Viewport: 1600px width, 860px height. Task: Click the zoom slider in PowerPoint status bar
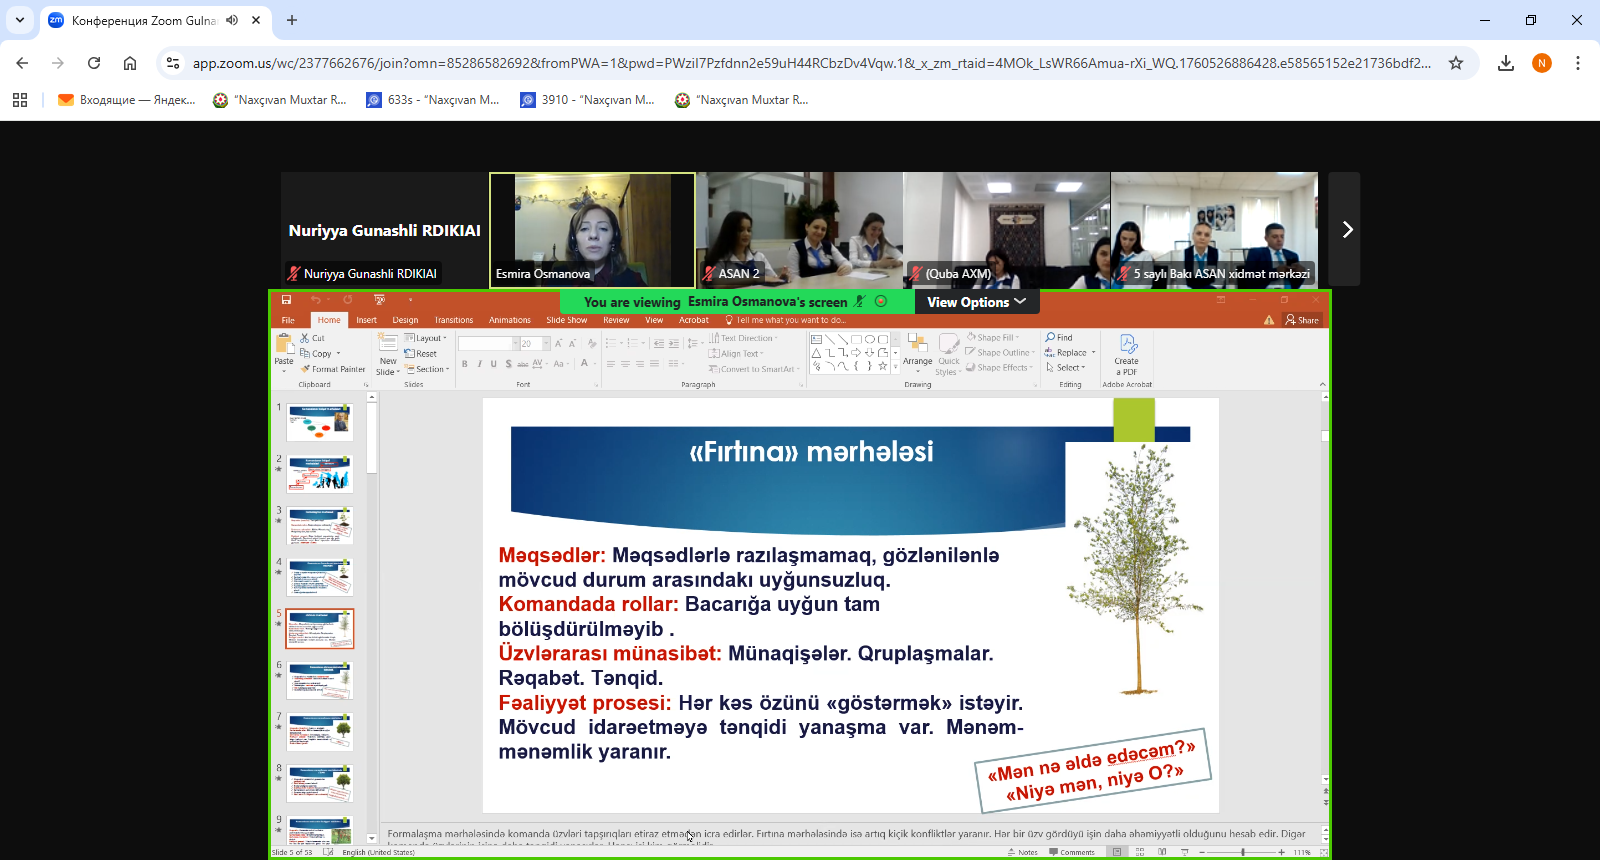[x=1242, y=852]
